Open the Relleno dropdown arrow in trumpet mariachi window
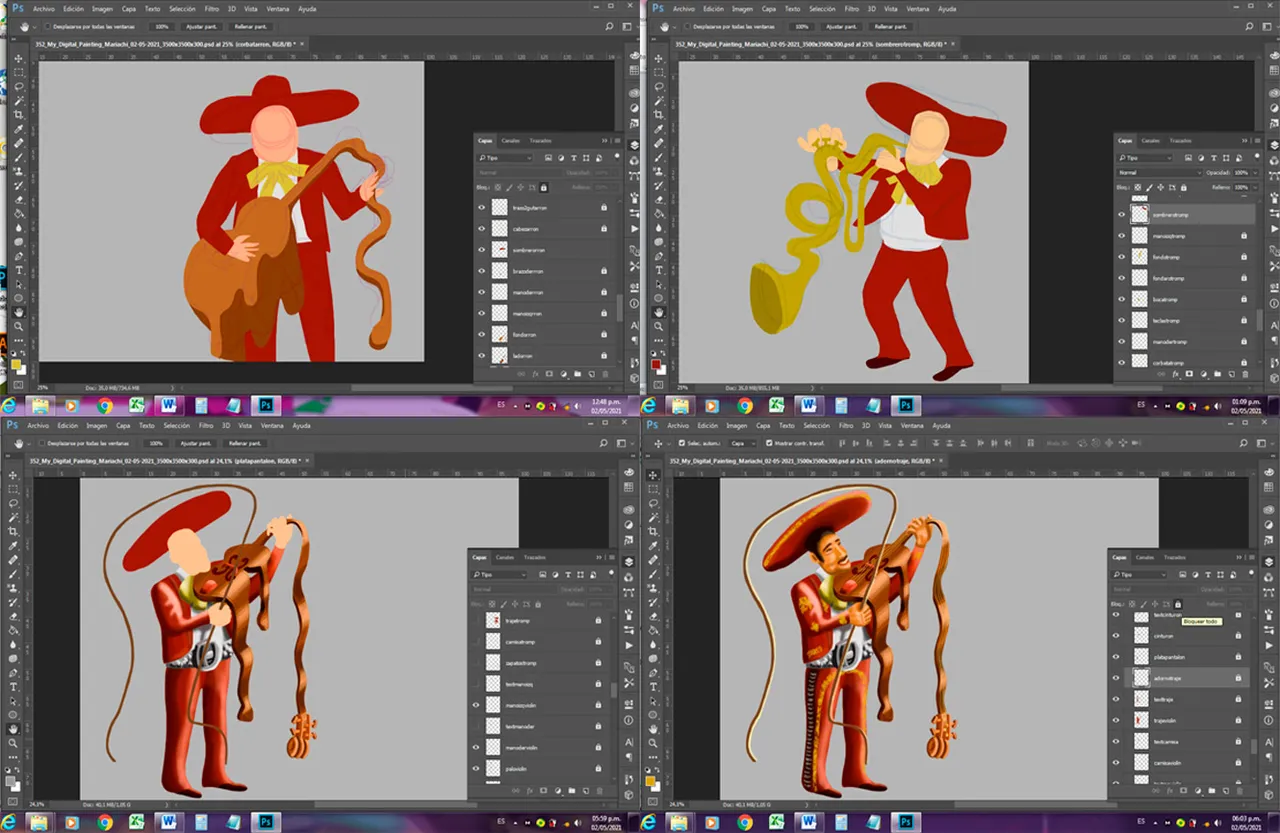1280x833 pixels. tap(1255, 188)
